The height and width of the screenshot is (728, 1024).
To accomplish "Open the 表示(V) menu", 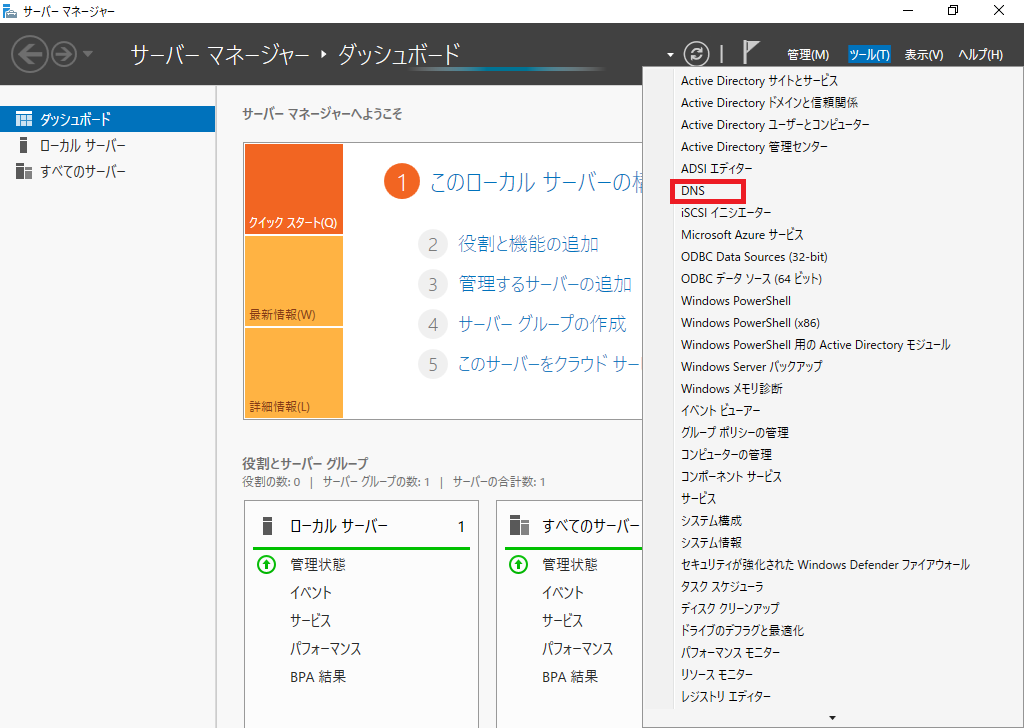I will 923,55.
